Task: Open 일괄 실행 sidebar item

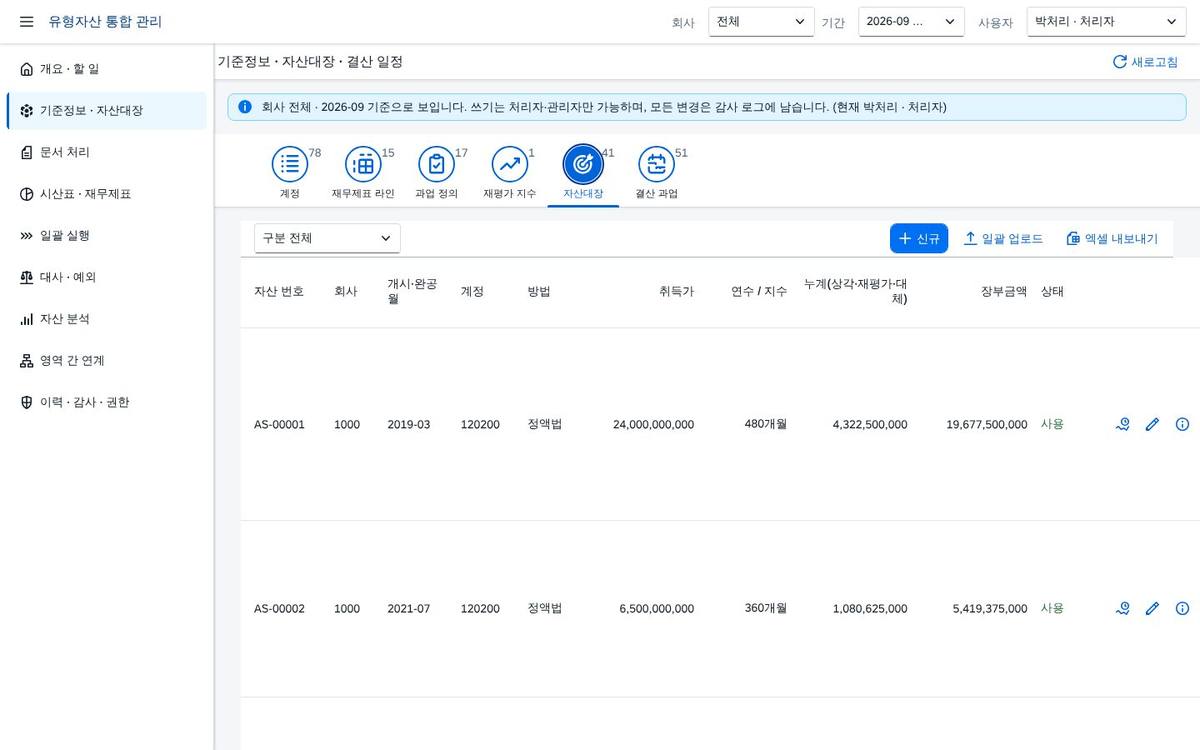Action: pyautogui.click(x=107, y=236)
